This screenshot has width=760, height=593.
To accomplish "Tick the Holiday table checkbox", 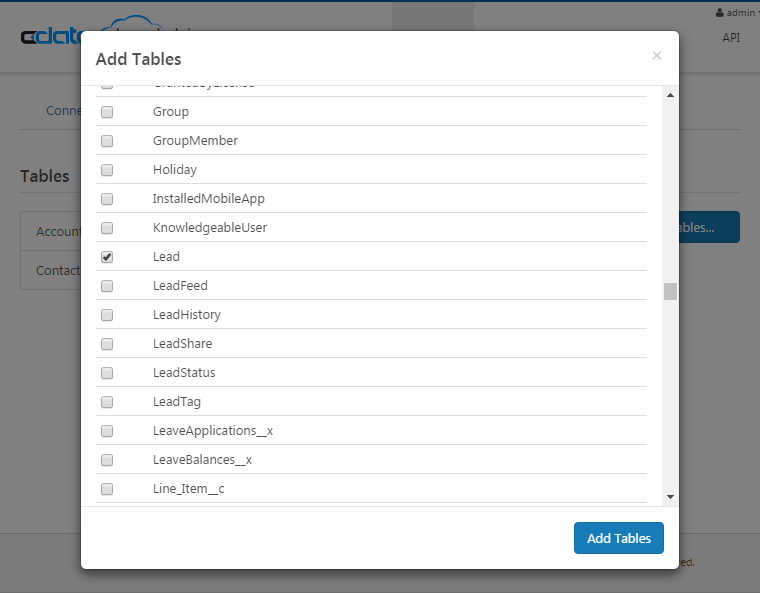I will [x=107, y=170].
